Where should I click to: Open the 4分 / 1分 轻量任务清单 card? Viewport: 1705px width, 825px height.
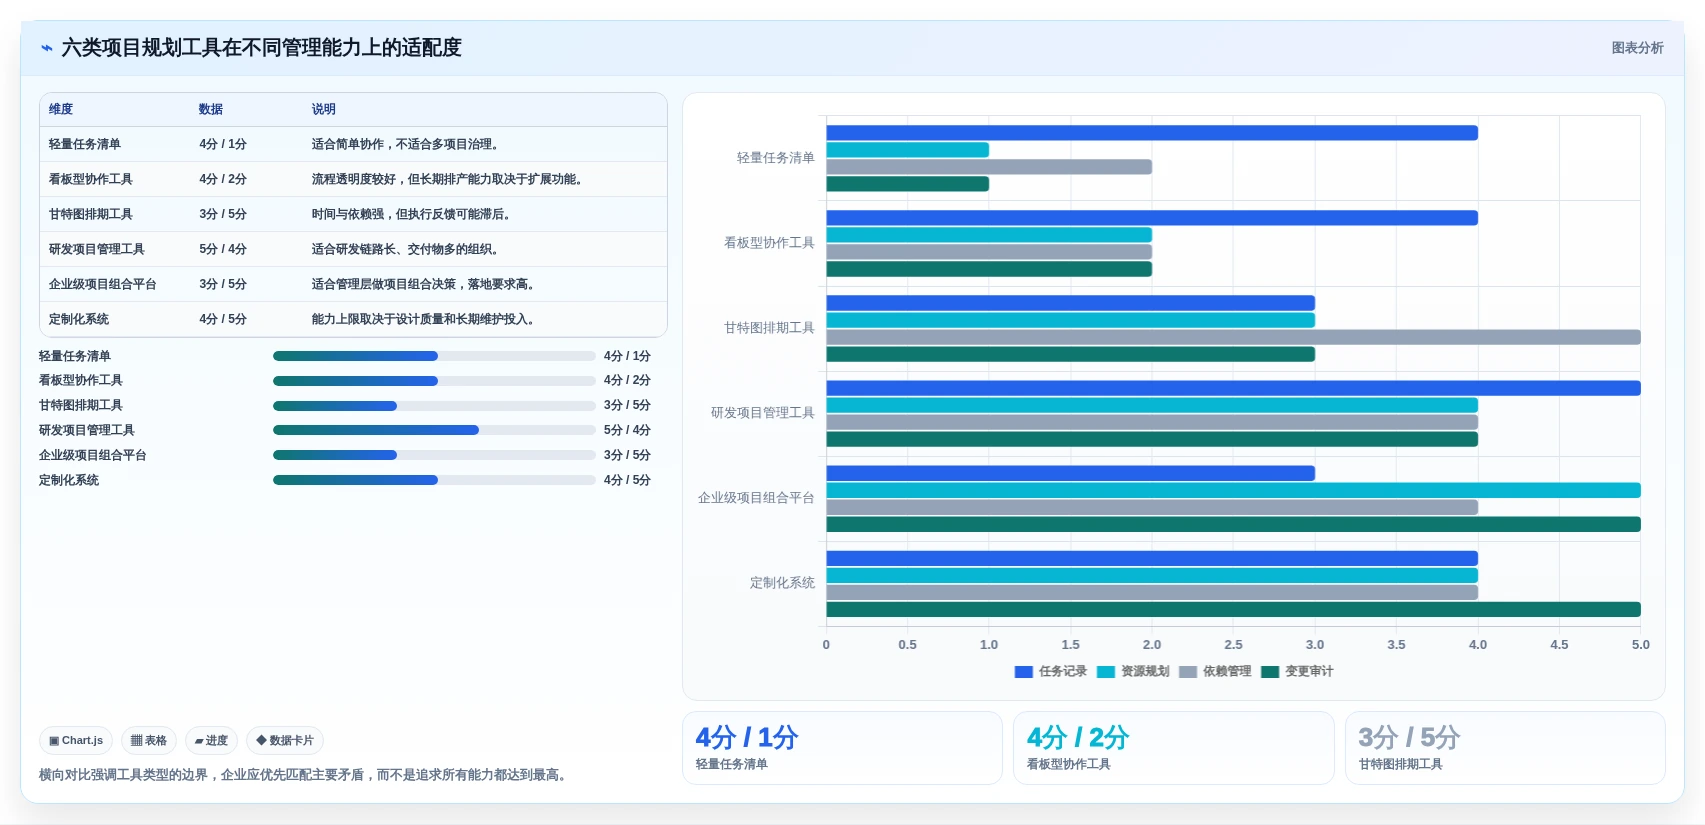[842, 748]
